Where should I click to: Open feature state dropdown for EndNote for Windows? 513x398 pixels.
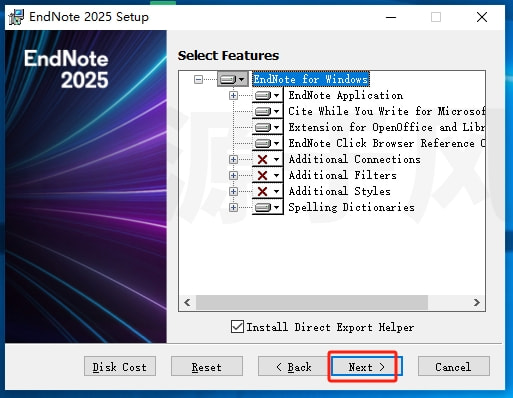[233, 79]
